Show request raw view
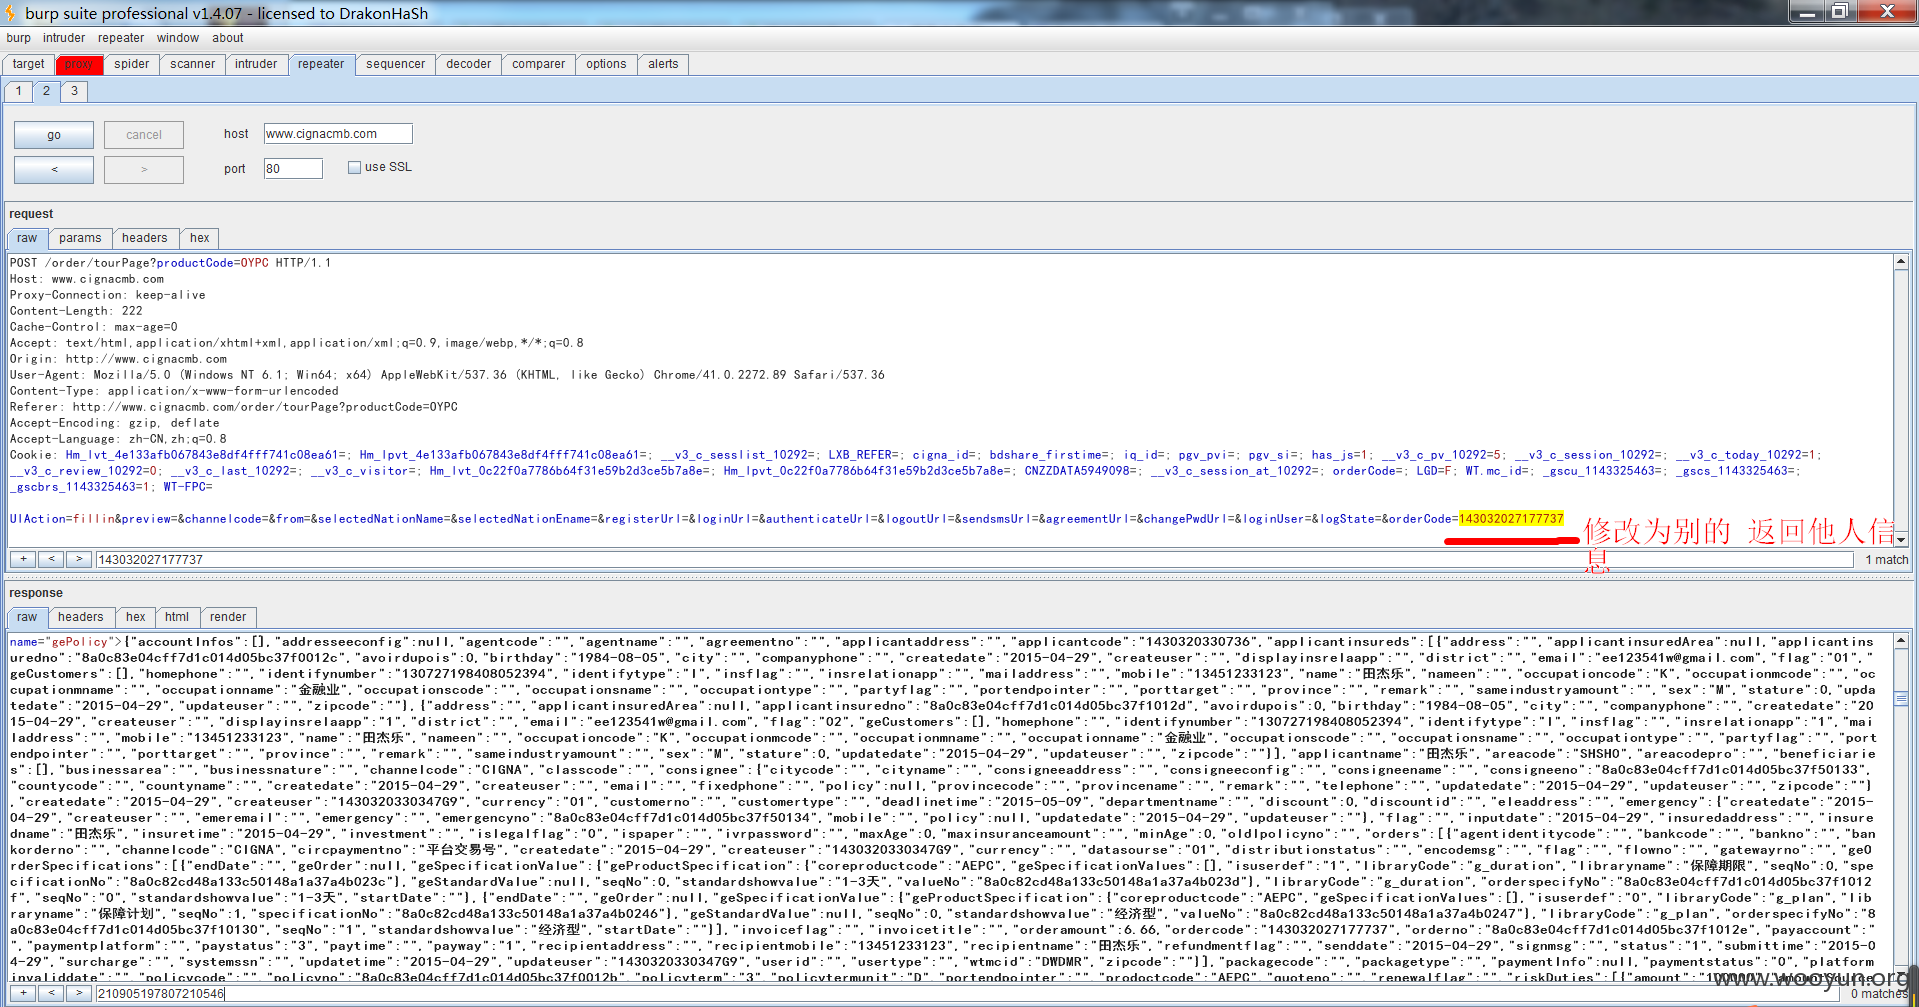Screen dimensions: 1919x1007 click(27, 238)
